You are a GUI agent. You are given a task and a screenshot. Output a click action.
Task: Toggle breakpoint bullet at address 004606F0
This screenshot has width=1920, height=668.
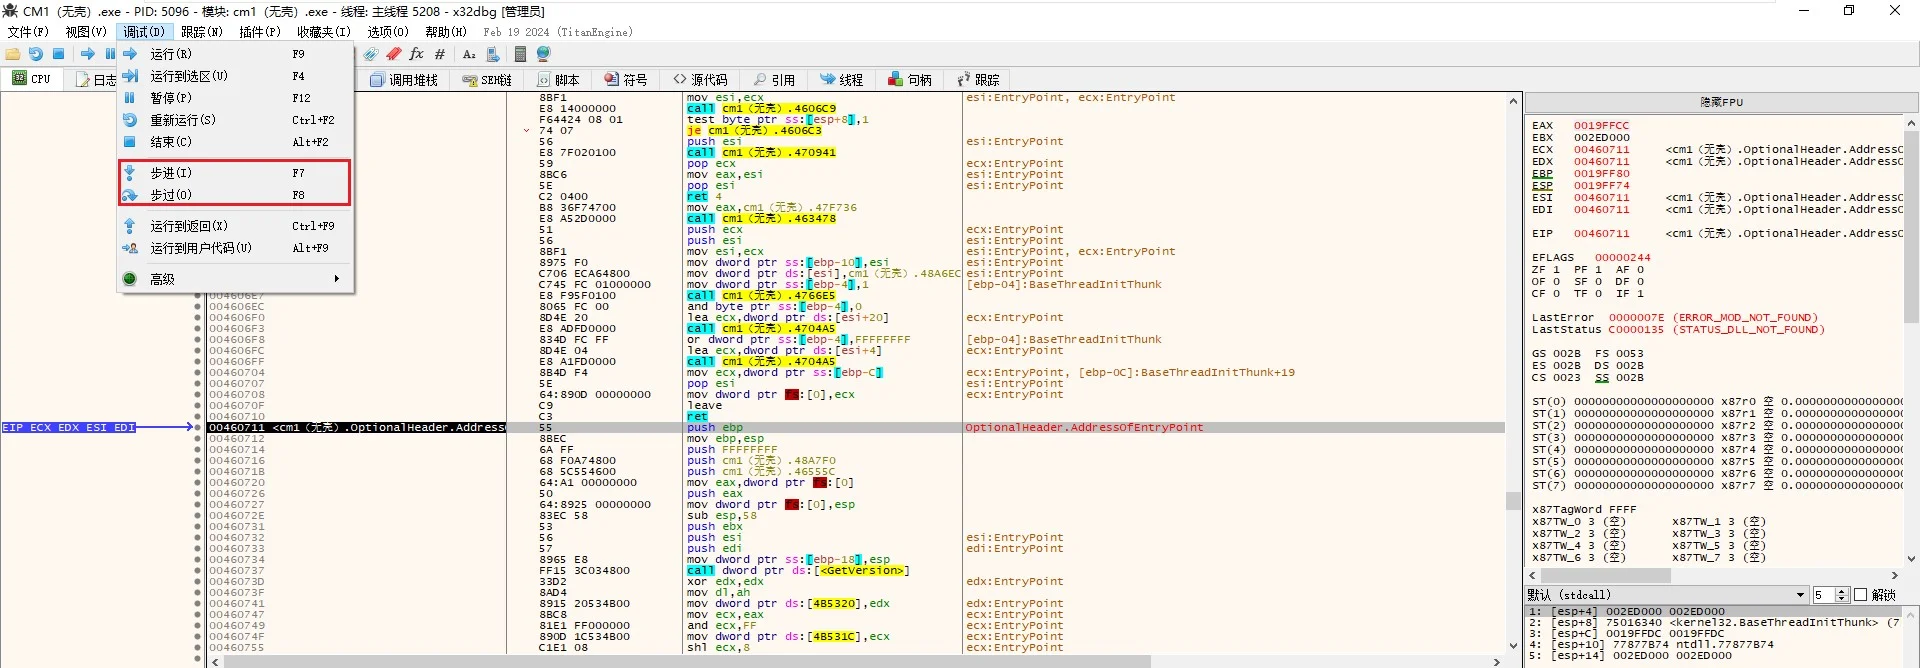[198, 318]
